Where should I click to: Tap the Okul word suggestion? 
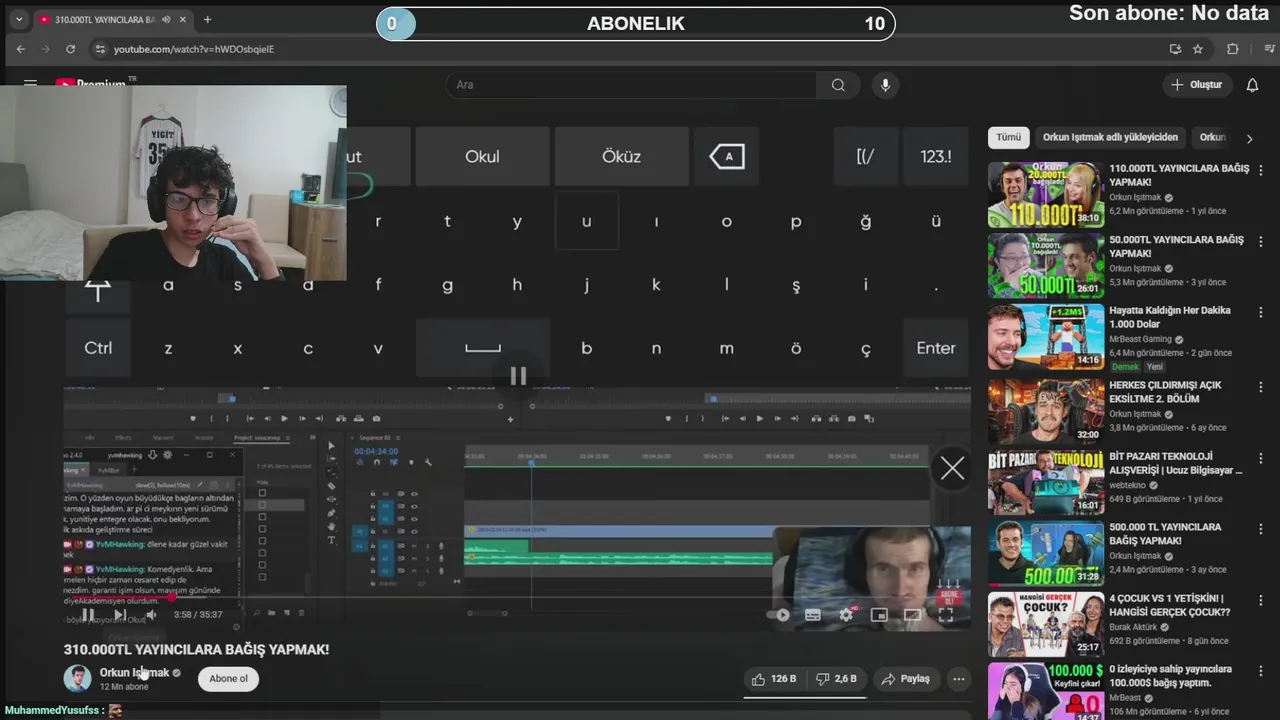[x=482, y=156]
